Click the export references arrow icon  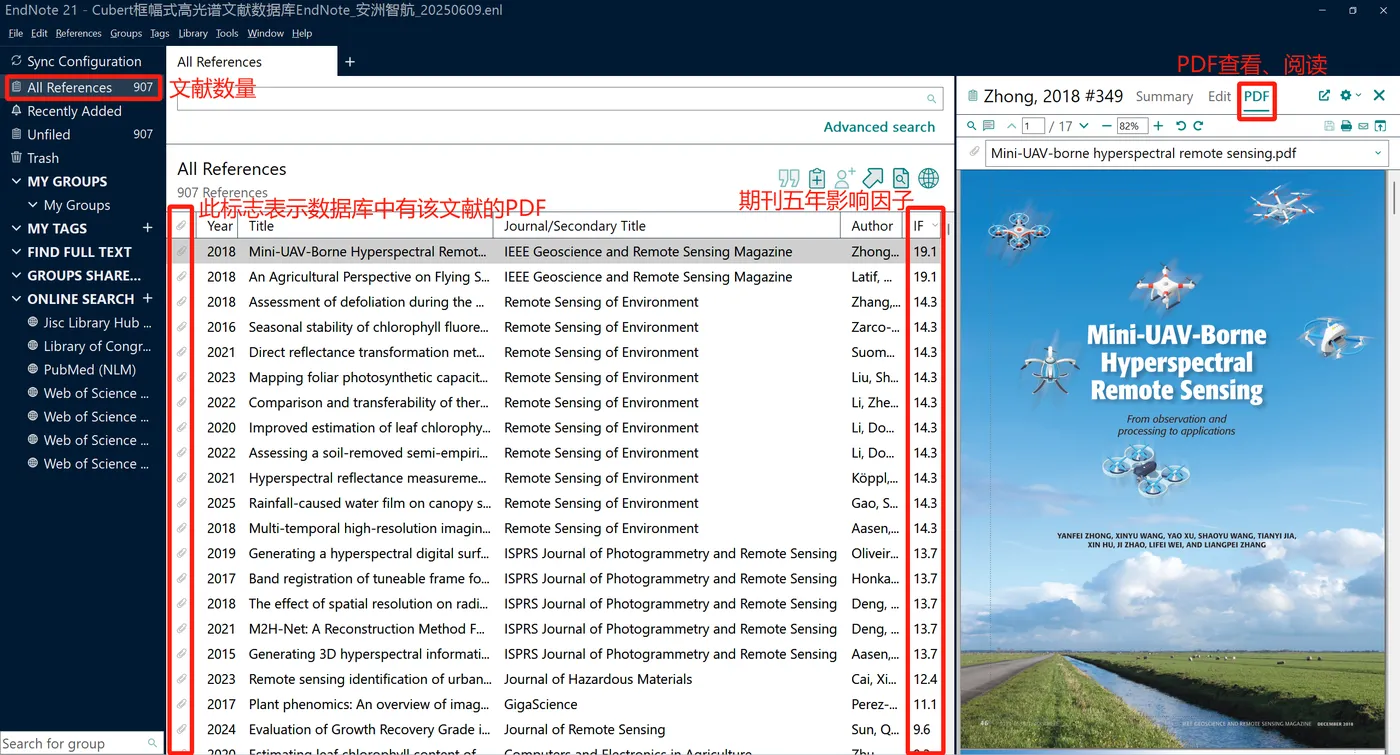click(873, 178)
